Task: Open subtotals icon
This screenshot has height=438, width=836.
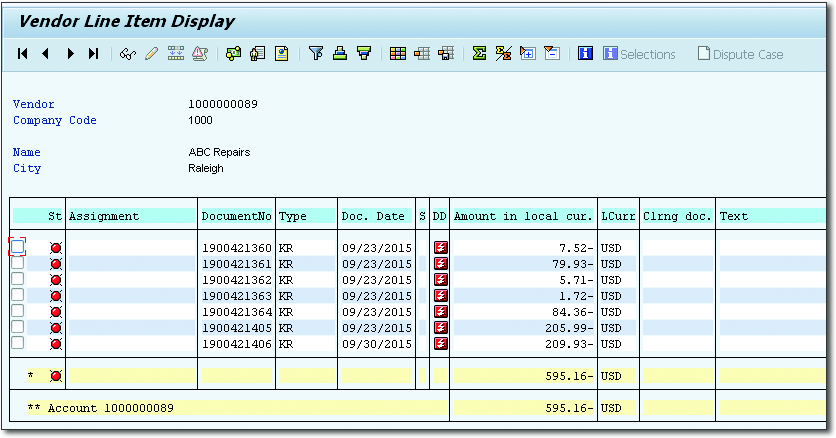Action: pos(504,54)
